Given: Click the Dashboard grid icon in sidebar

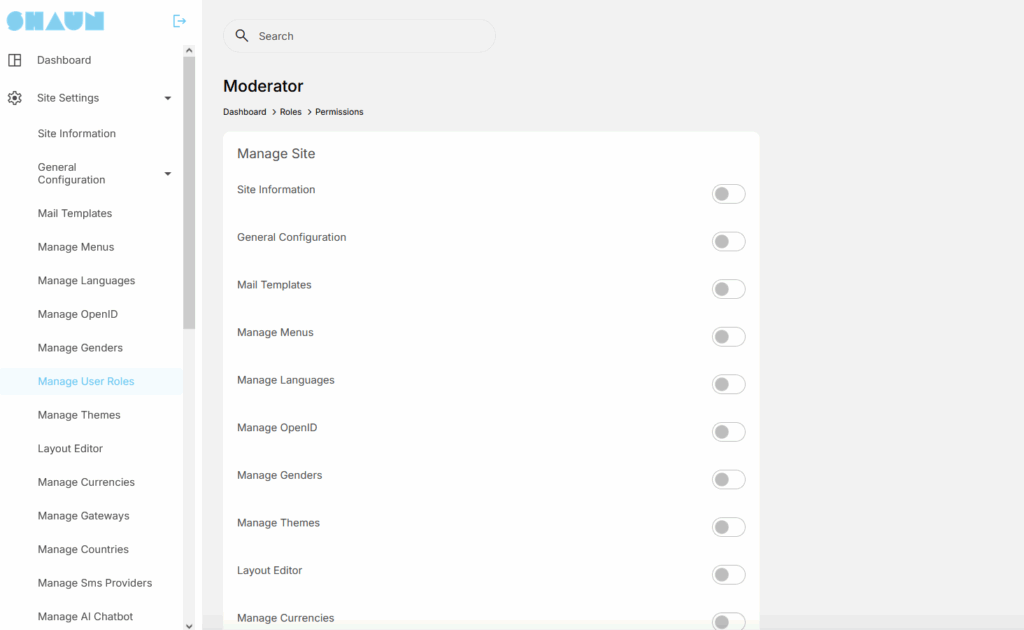Looking at the screenshot, I should tap(15, 60).
